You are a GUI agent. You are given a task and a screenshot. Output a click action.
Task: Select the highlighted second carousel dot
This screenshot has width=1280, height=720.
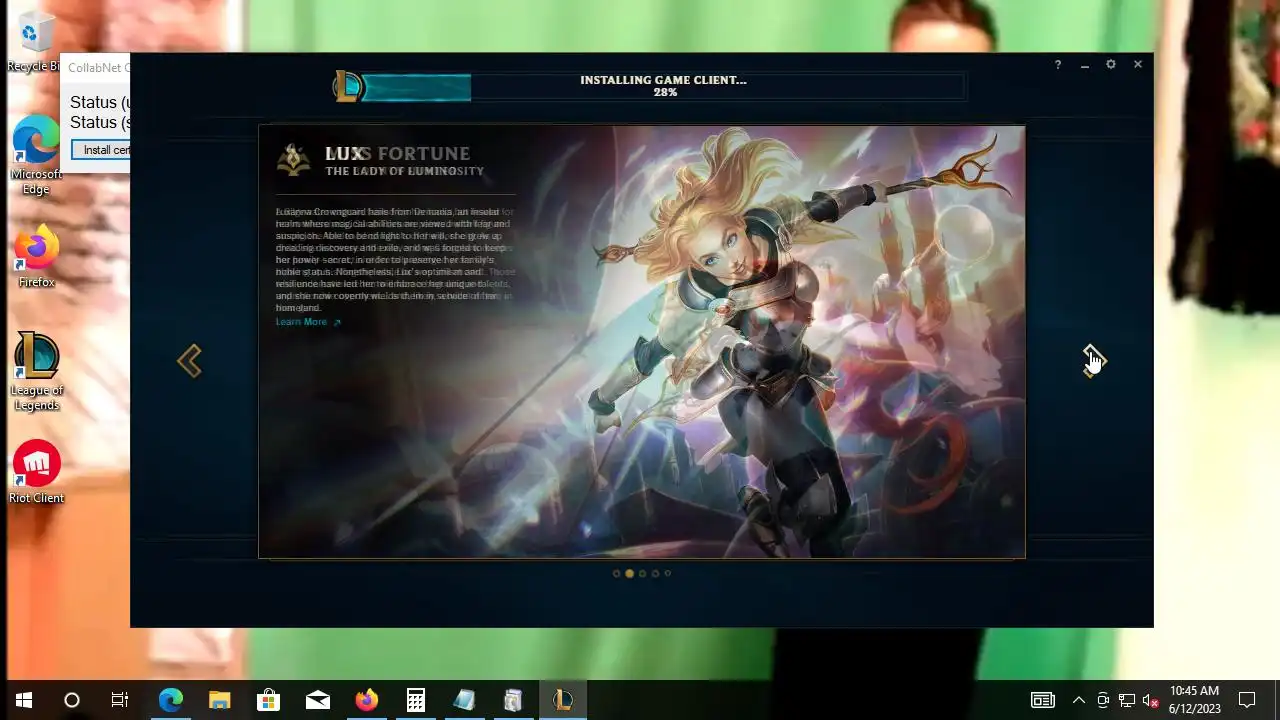pos(629,574)
